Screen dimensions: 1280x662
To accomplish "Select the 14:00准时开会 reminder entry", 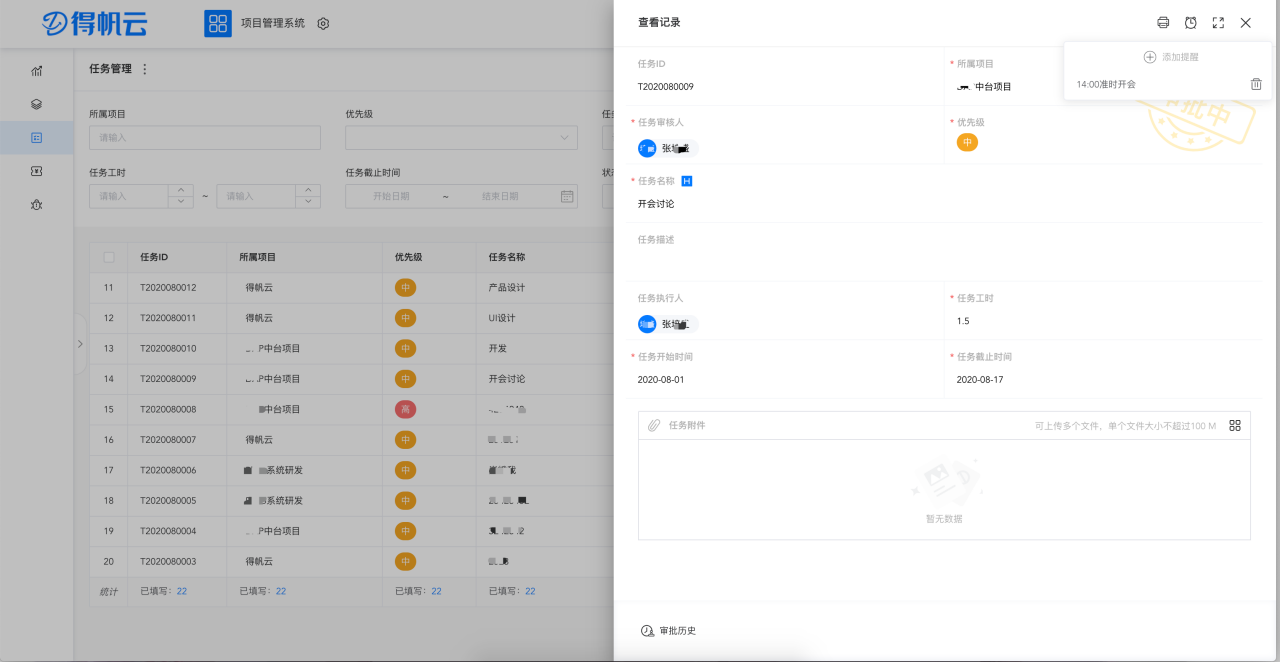I will [1106, 84].
